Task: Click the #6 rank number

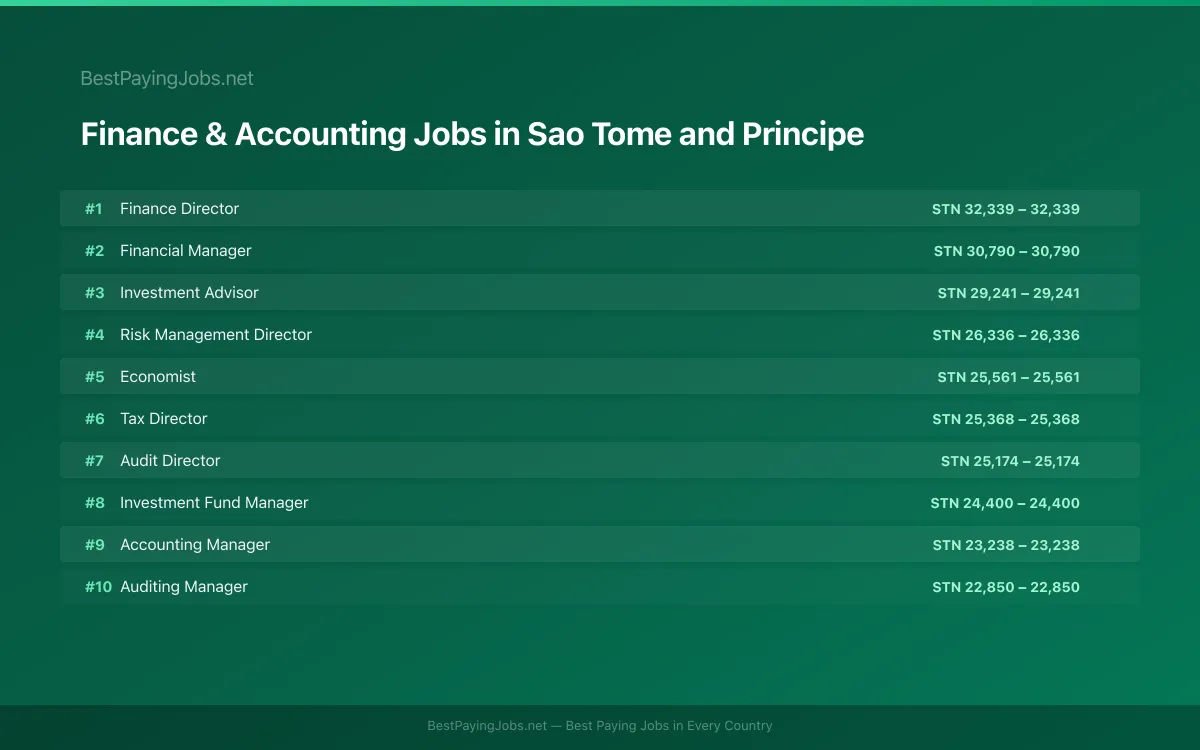Action: point(94,418)
